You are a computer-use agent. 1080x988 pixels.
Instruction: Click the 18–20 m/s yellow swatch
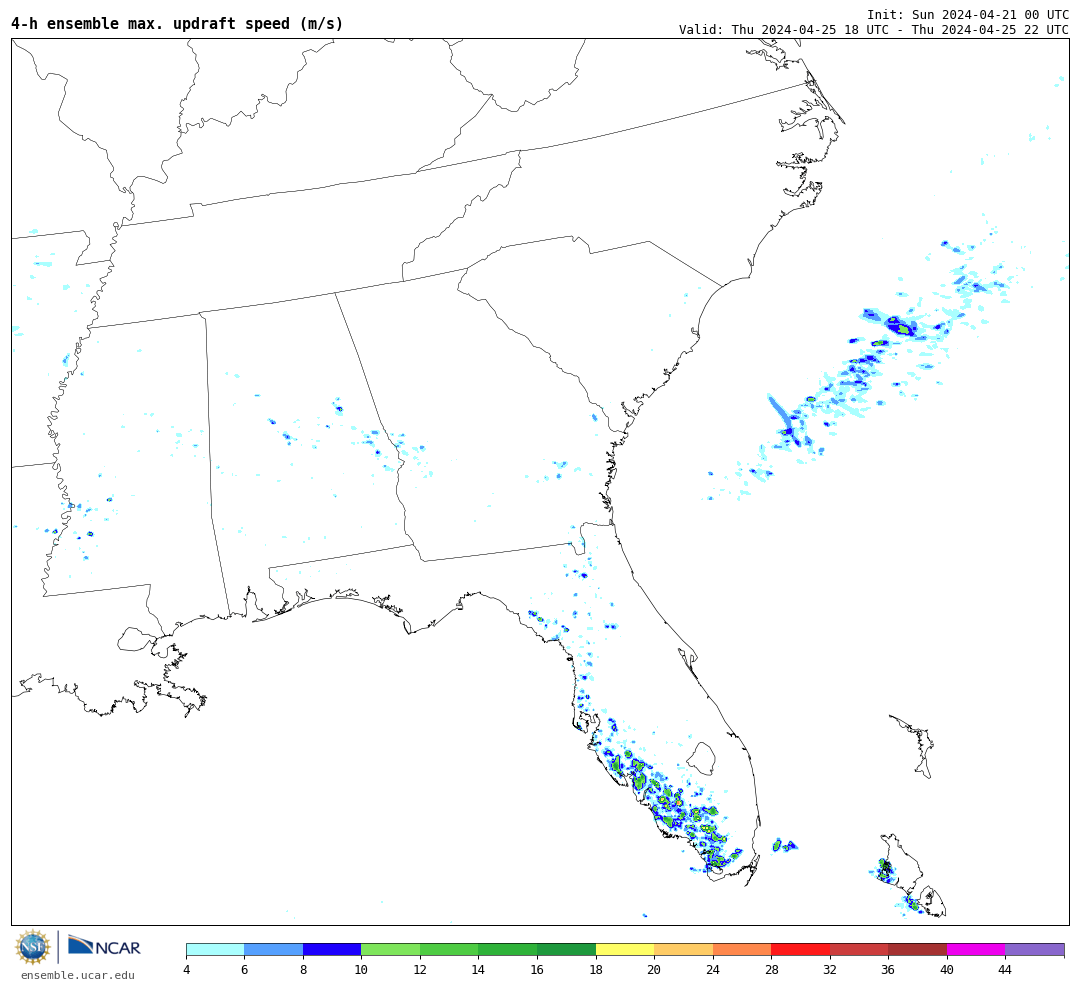(625, 950)
